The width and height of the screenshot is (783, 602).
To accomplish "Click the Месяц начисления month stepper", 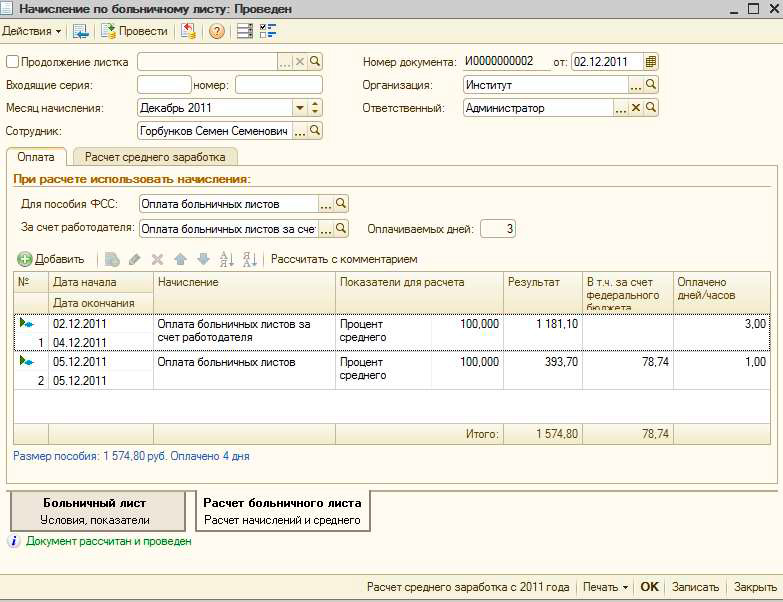I will (x=315, y=108).
